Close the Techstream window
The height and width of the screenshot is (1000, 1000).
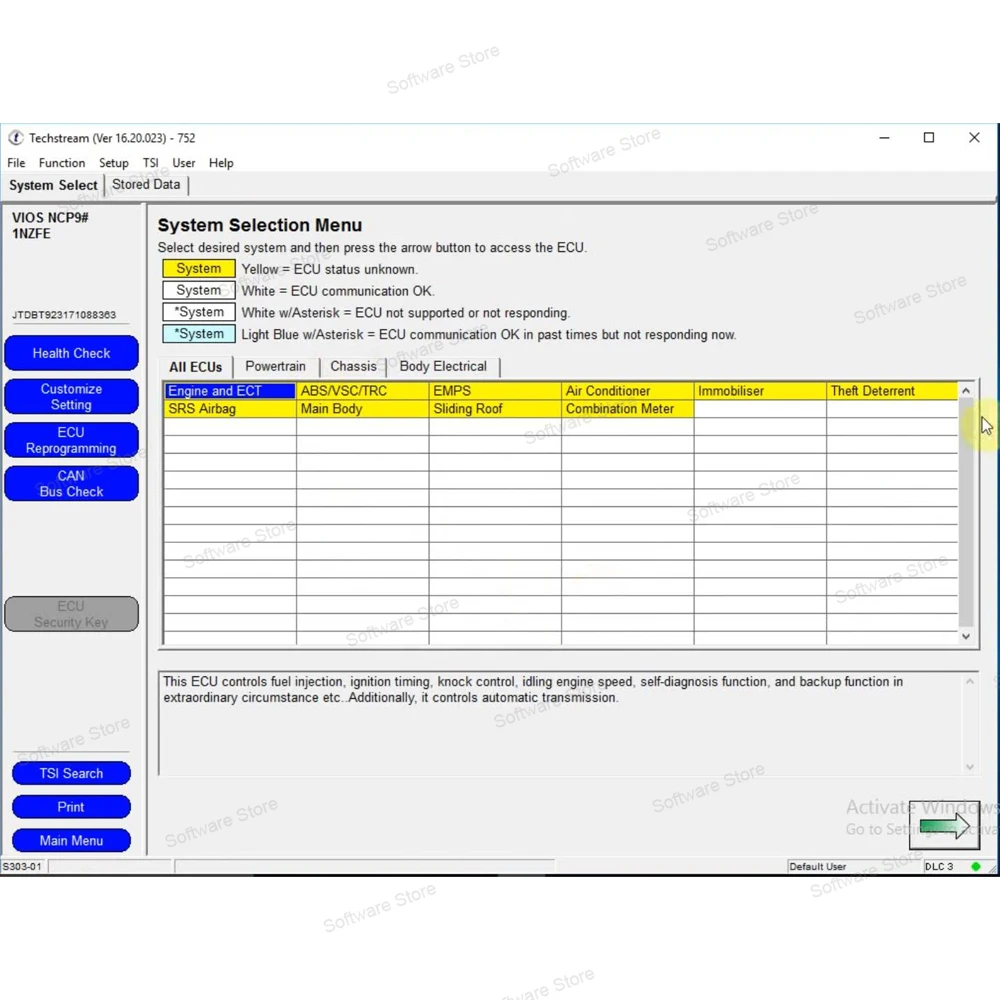click(974, 138)
